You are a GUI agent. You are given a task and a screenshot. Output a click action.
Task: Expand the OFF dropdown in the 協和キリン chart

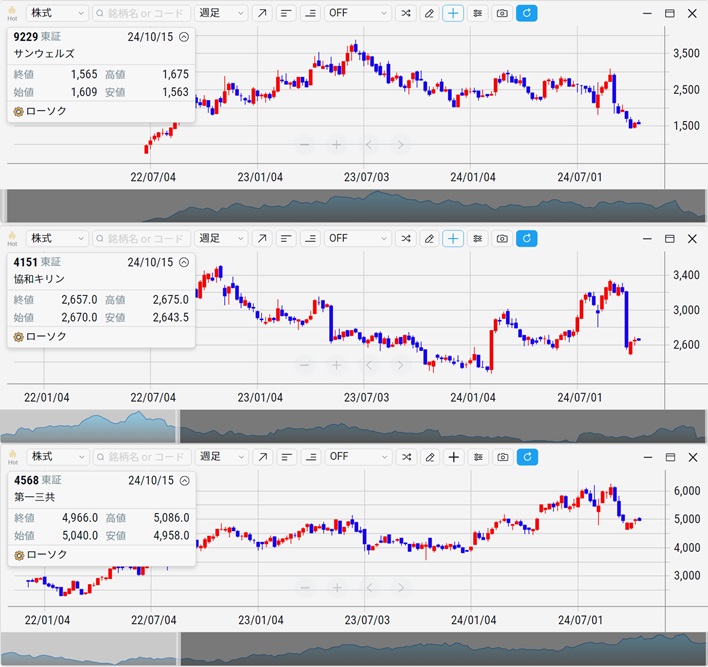[357, 238]
